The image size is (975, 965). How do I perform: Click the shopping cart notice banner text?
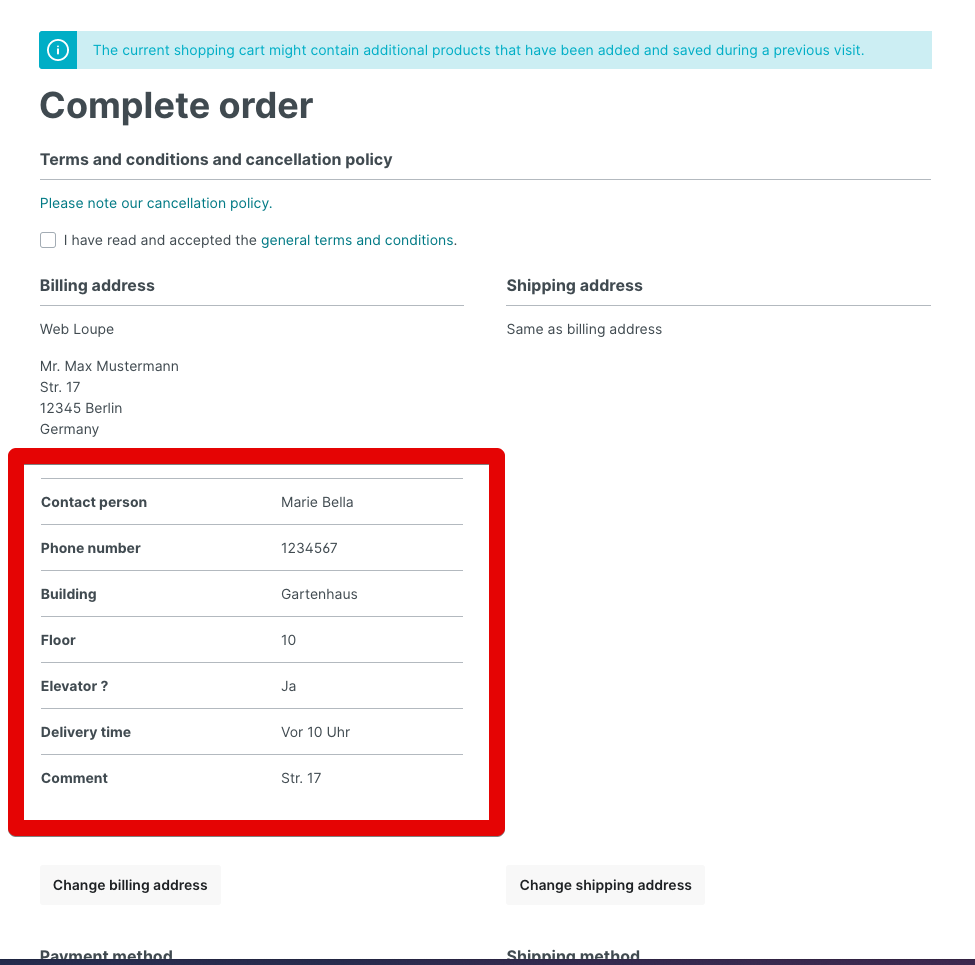click(x=478, y=50)
